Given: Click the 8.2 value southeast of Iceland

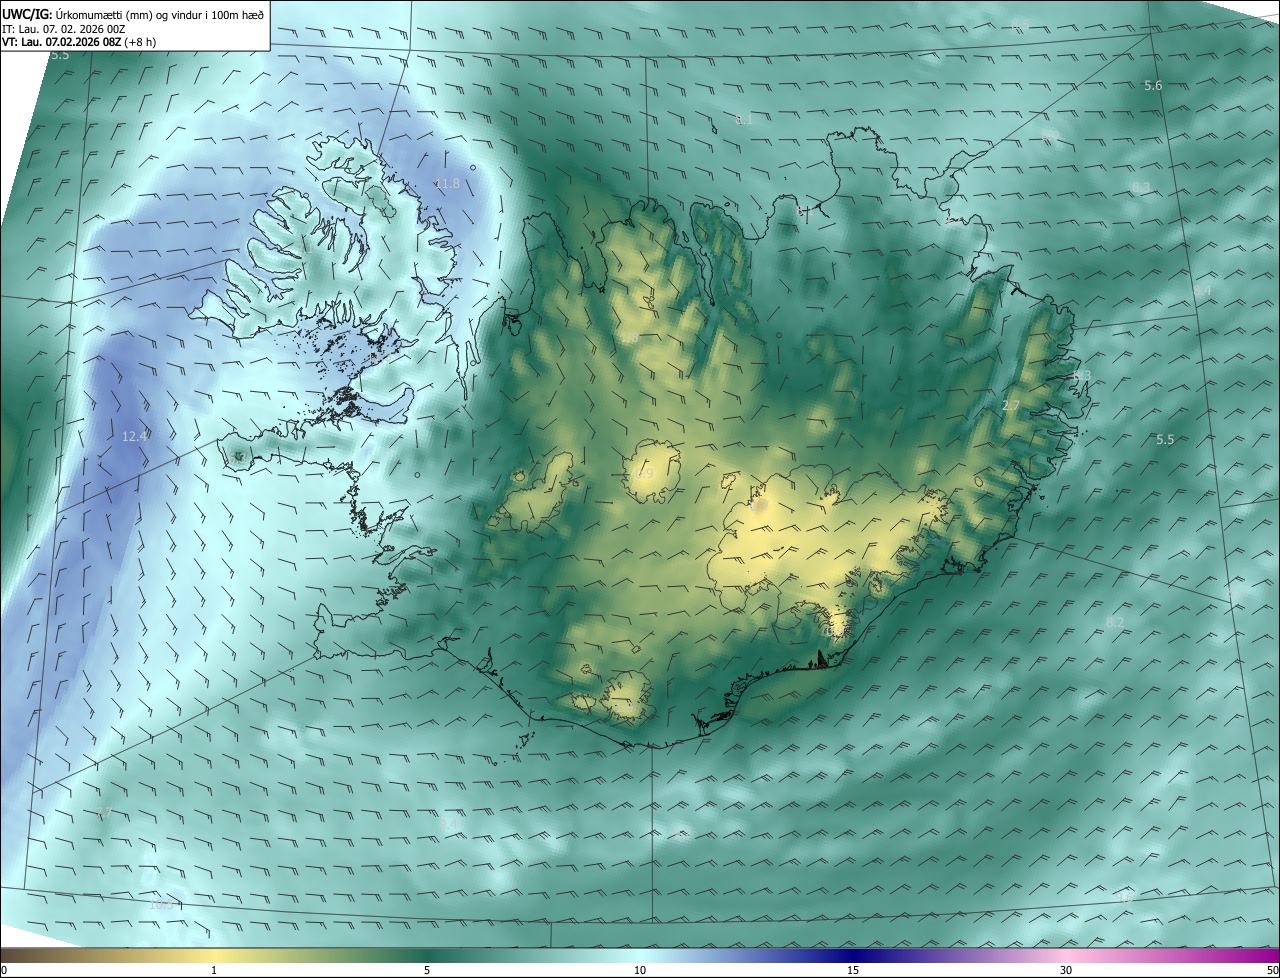Looking at the screenshot, I should pyautogui.click(x=1115, y=622).
